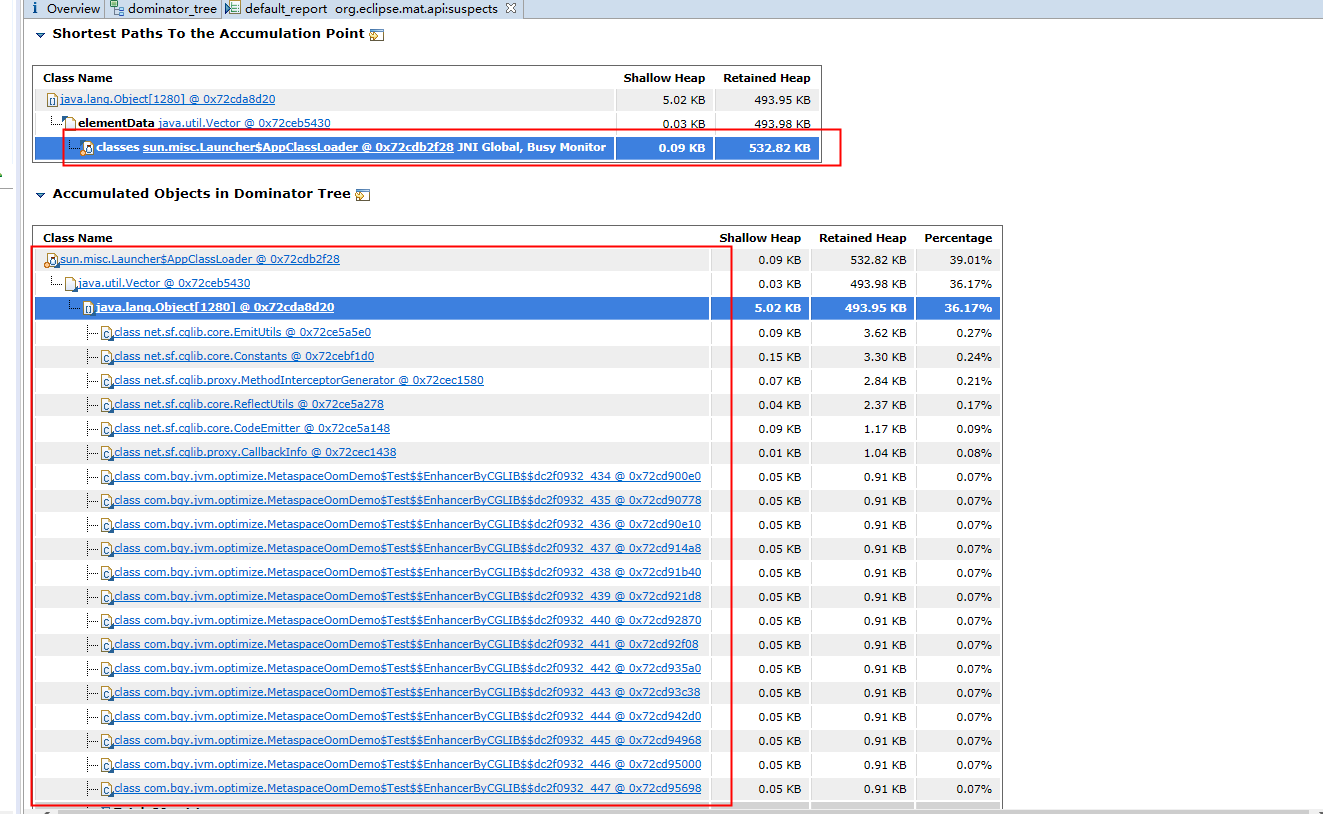Open java.util.Vector @ 0x72ceb5430 link in Shortest Paths

click(x=244, y=123)
